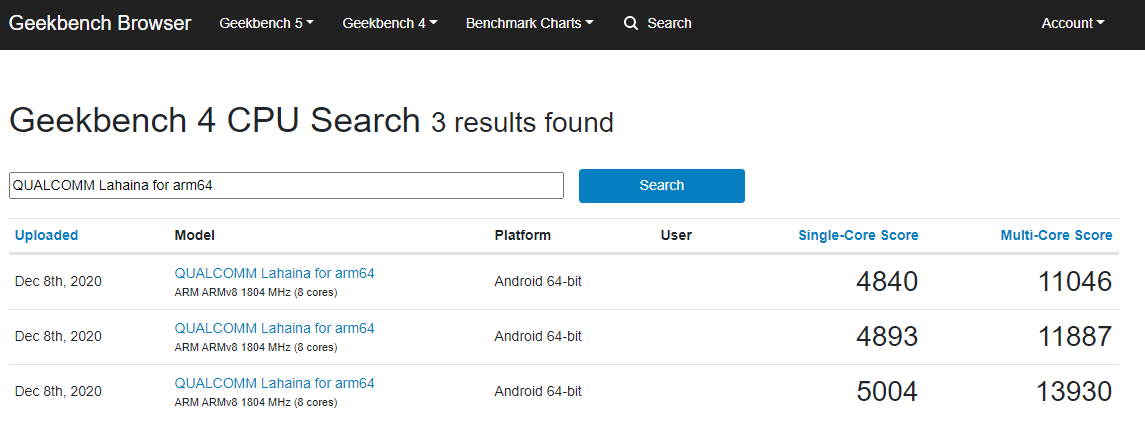Open first QUALCOMM Lahaina result scoring 4840
This screenshot has width=1145, height=441.
(275, 273)
